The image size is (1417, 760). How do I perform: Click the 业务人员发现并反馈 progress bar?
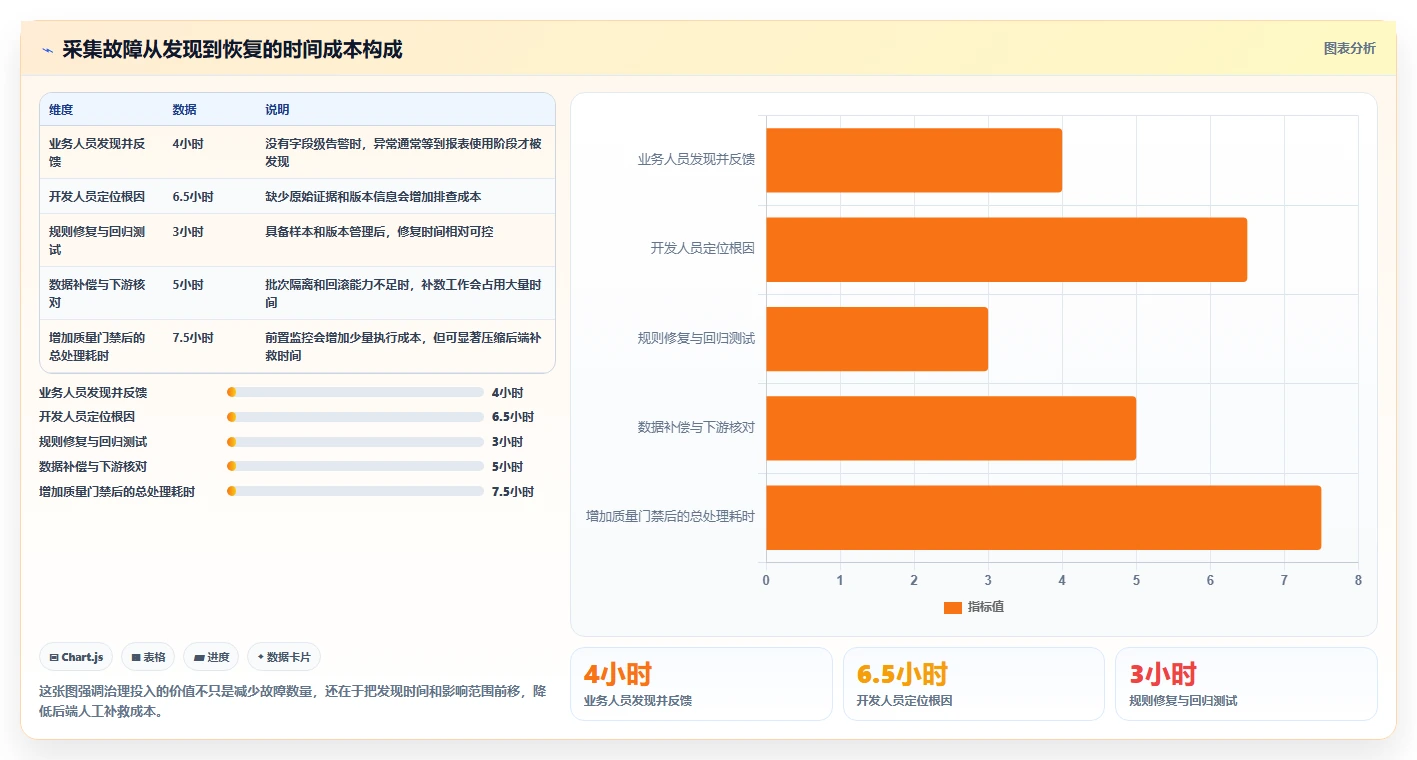click(x=355, y=393)
